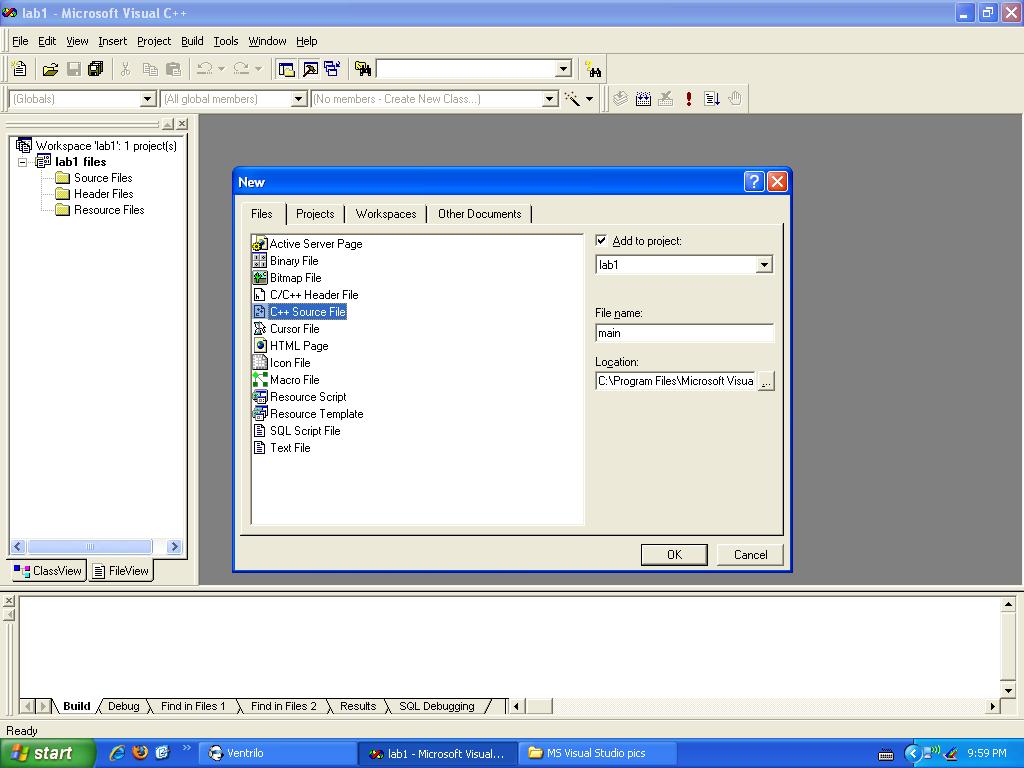Open Internet Explorer from quick launch

[x=117, y=753]
